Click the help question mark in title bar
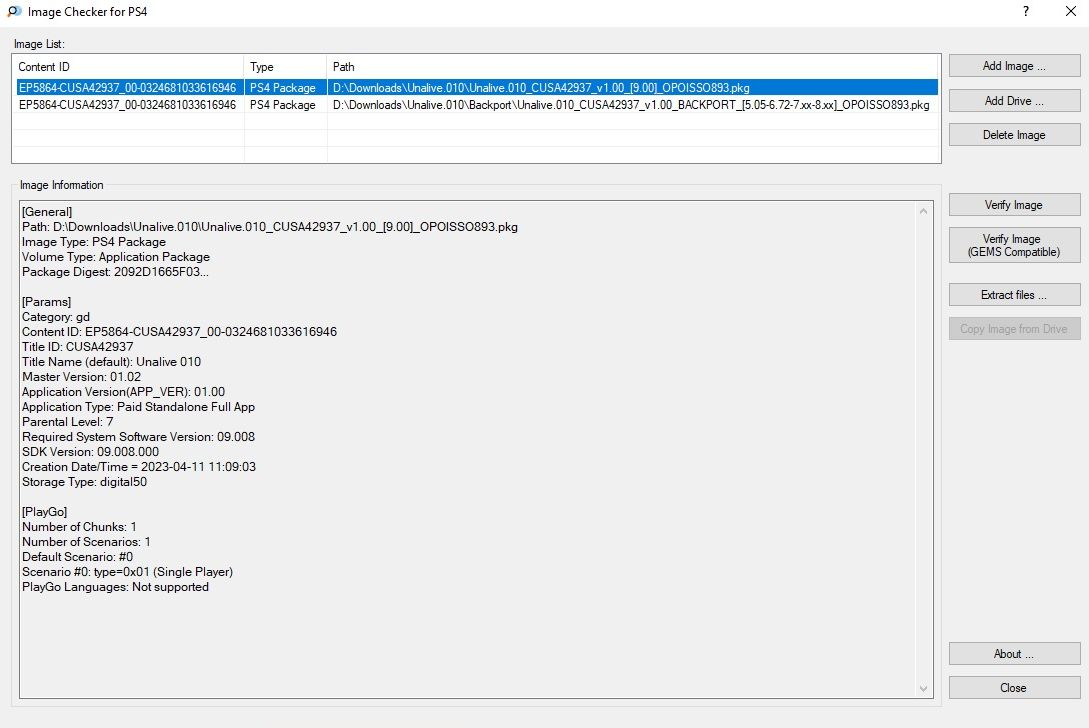Screen dimensions: 1089x728 tap(1026, 11)
